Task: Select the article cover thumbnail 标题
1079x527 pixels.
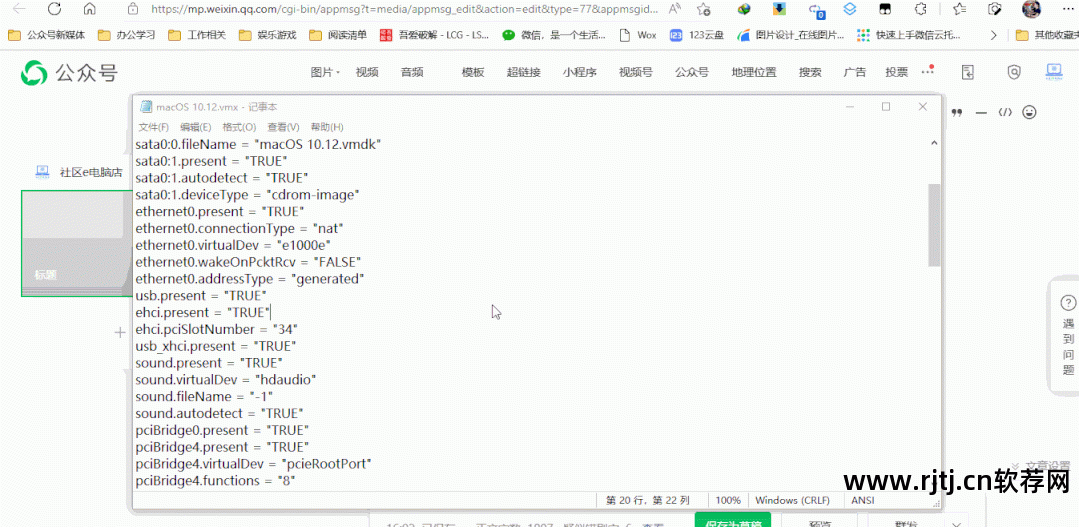Action: click(x=76, y=243)
